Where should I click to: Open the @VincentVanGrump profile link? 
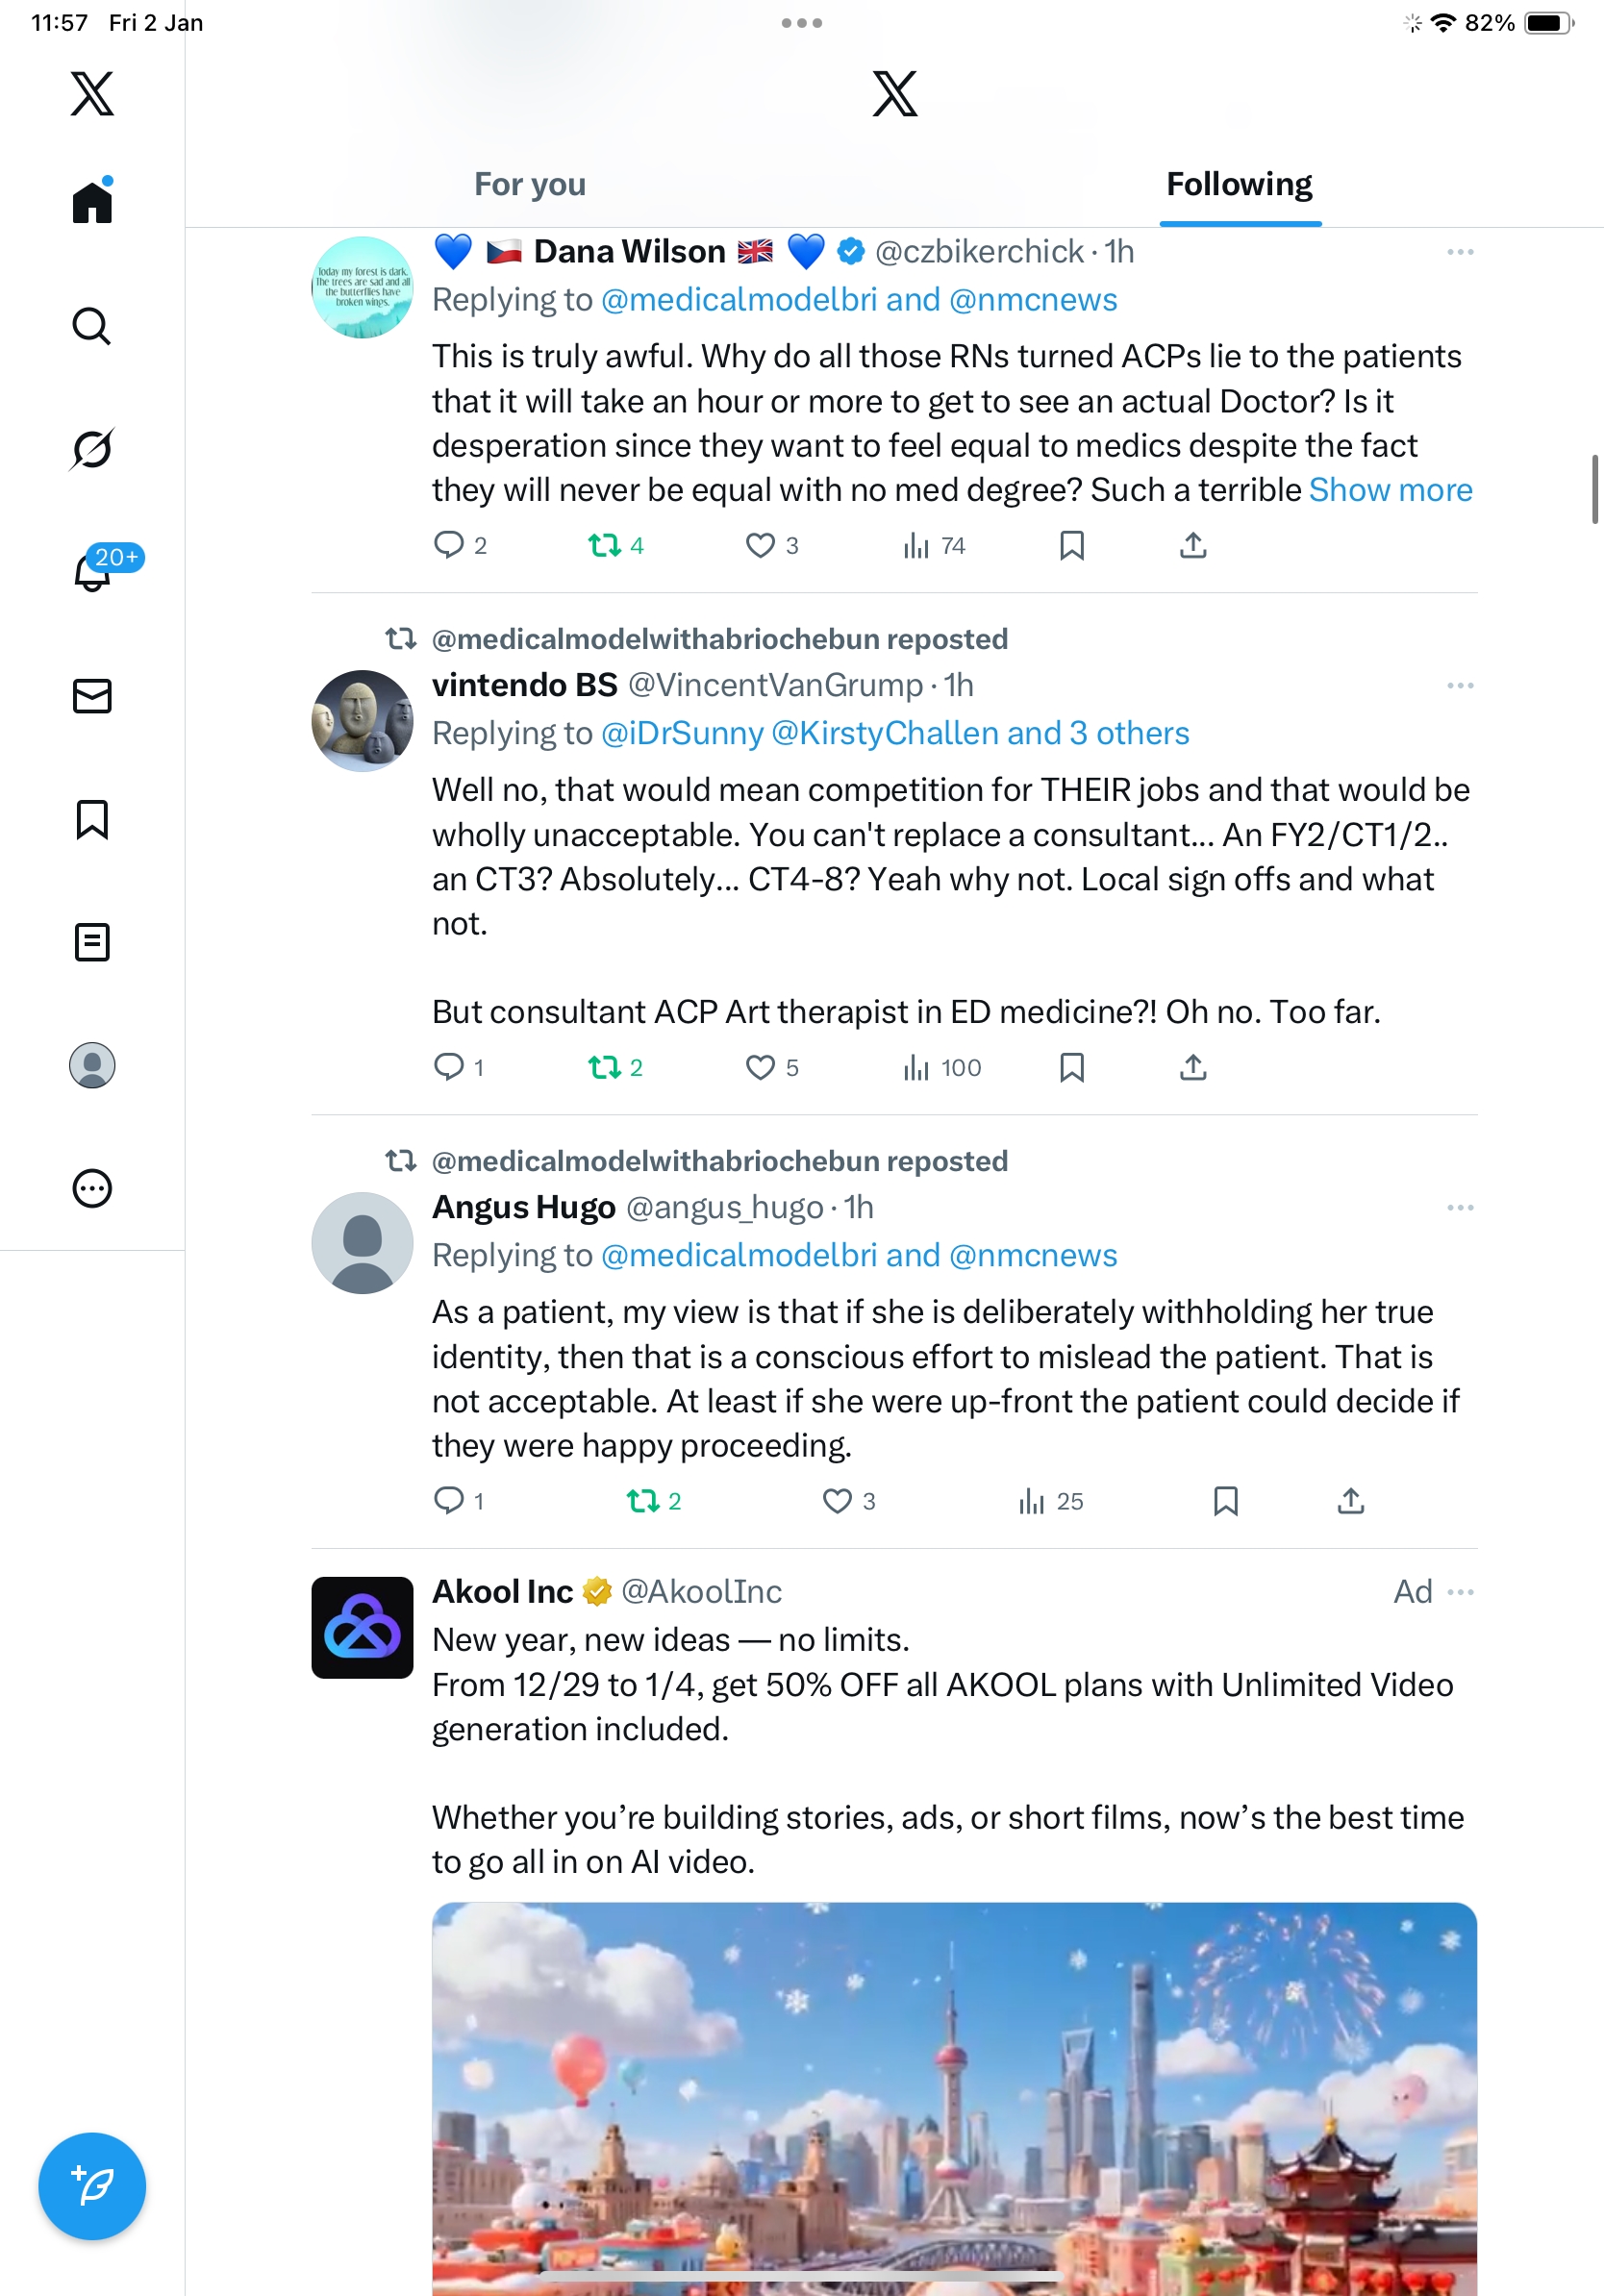pyautogui.click(x=775, y=685)
